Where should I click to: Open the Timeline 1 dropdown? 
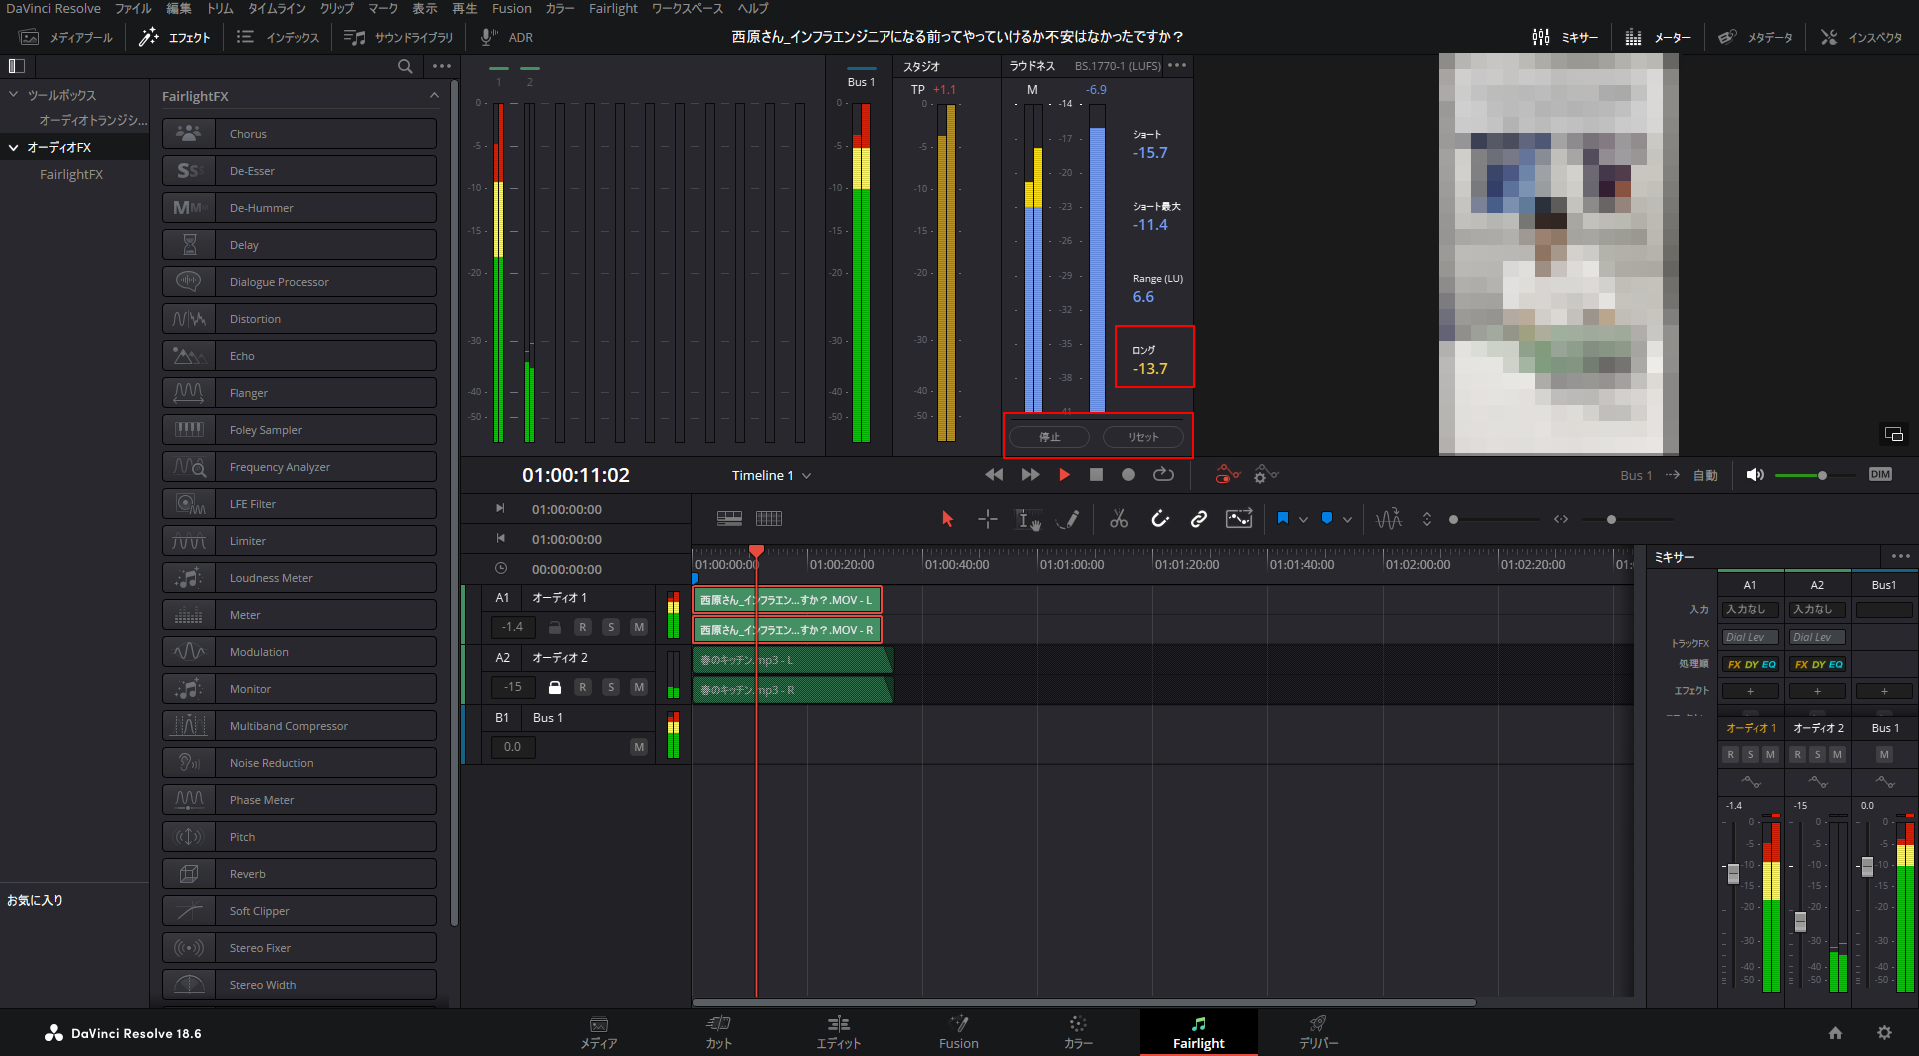(x=771, y=475)
